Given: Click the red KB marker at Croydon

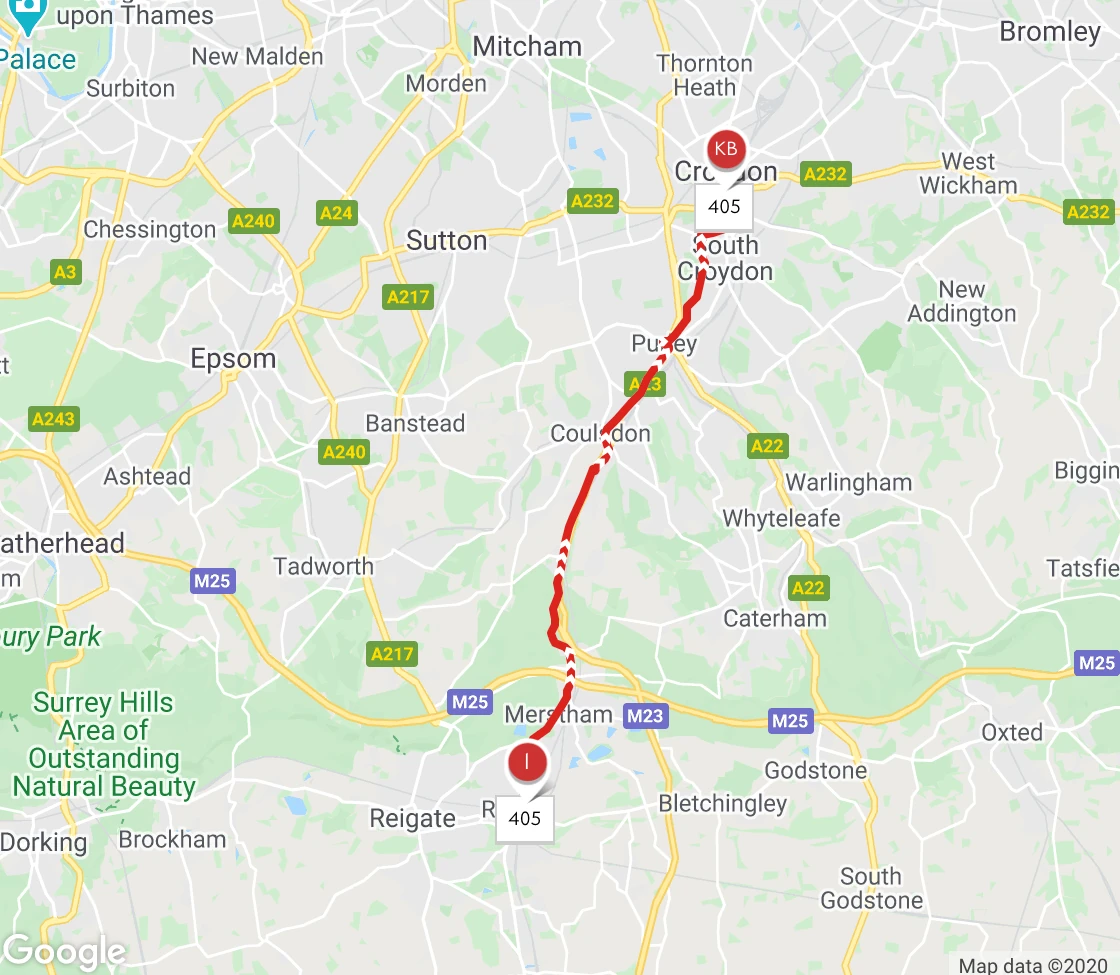Looking at the screenshot, I should [726, 149].
